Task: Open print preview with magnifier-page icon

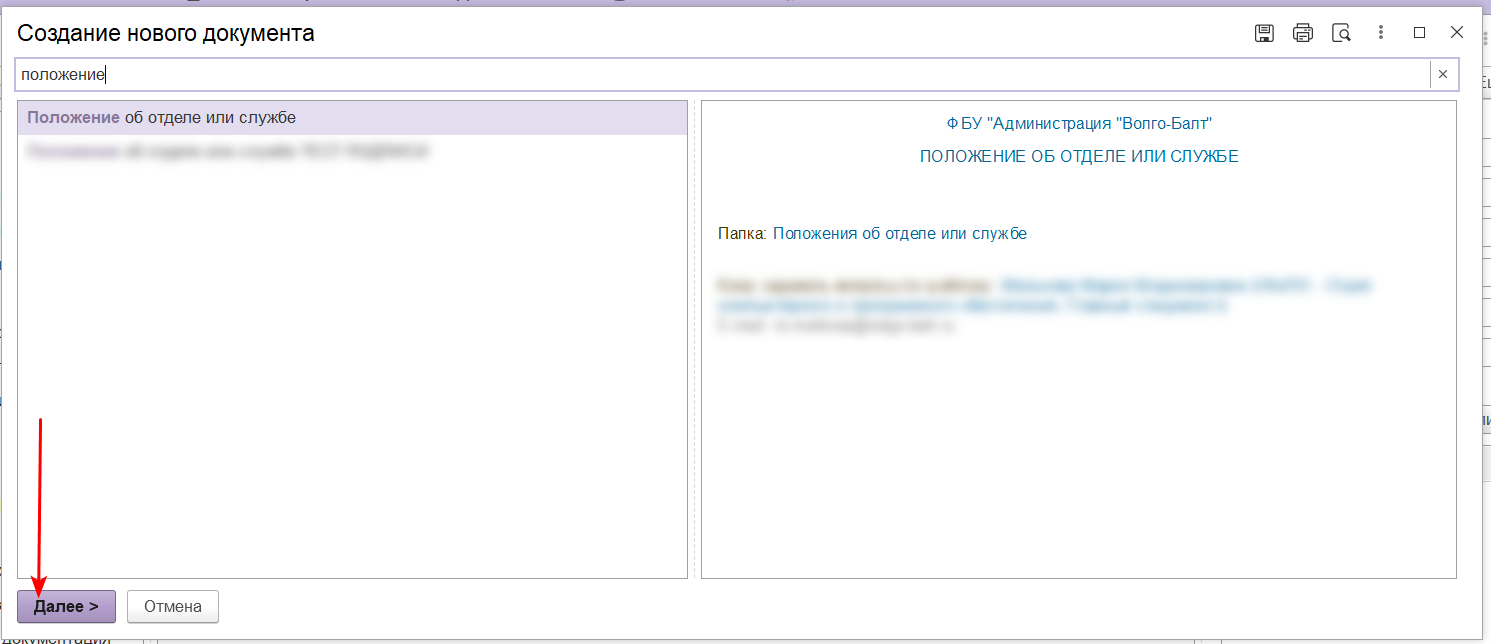Action: (x=1341, y=33)
